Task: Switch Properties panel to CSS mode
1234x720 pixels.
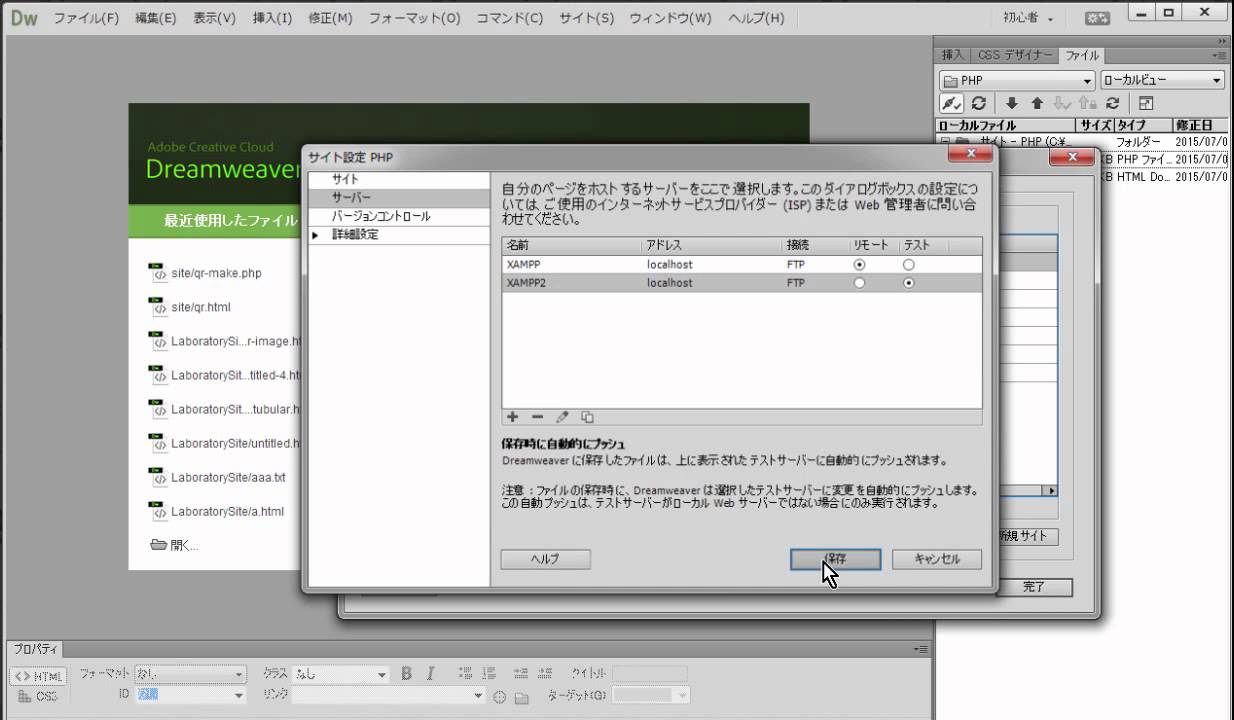Action: click(39, 696)
